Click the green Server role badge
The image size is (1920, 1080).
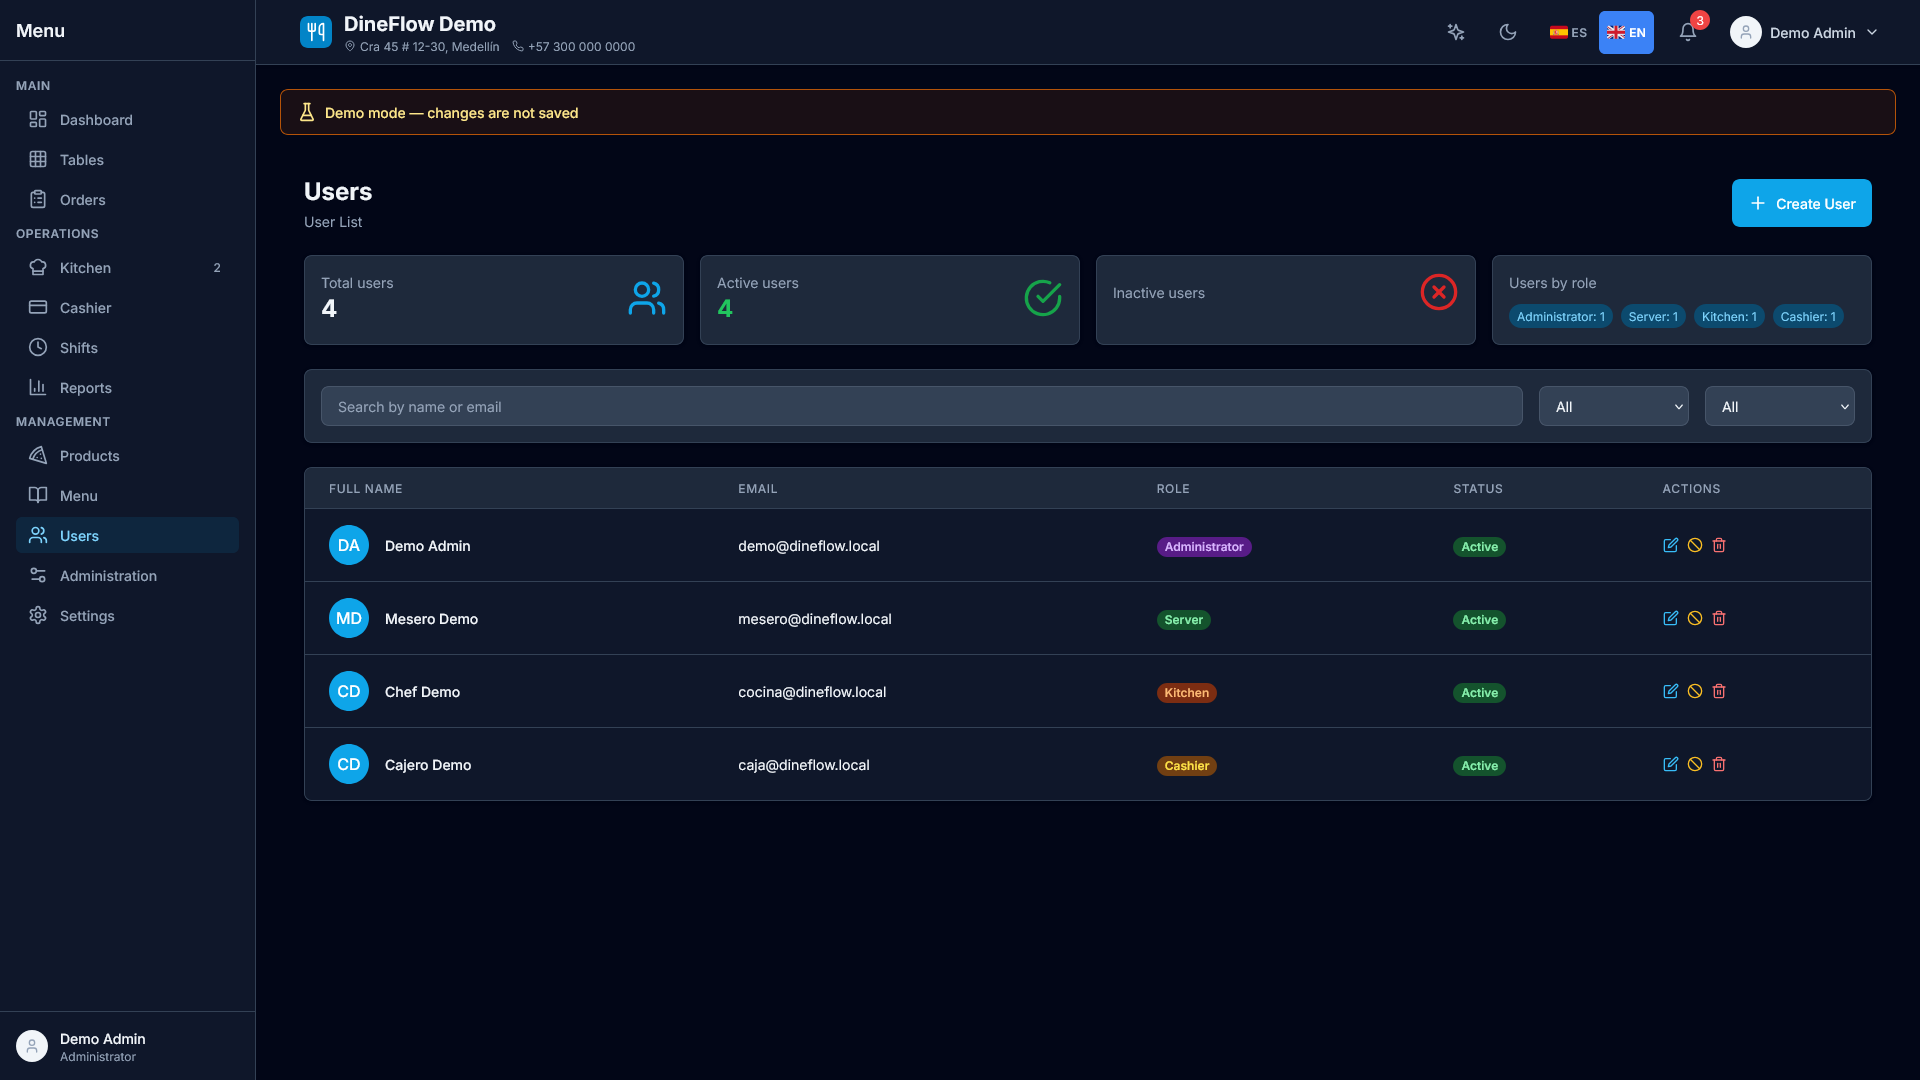point(1183,619)
